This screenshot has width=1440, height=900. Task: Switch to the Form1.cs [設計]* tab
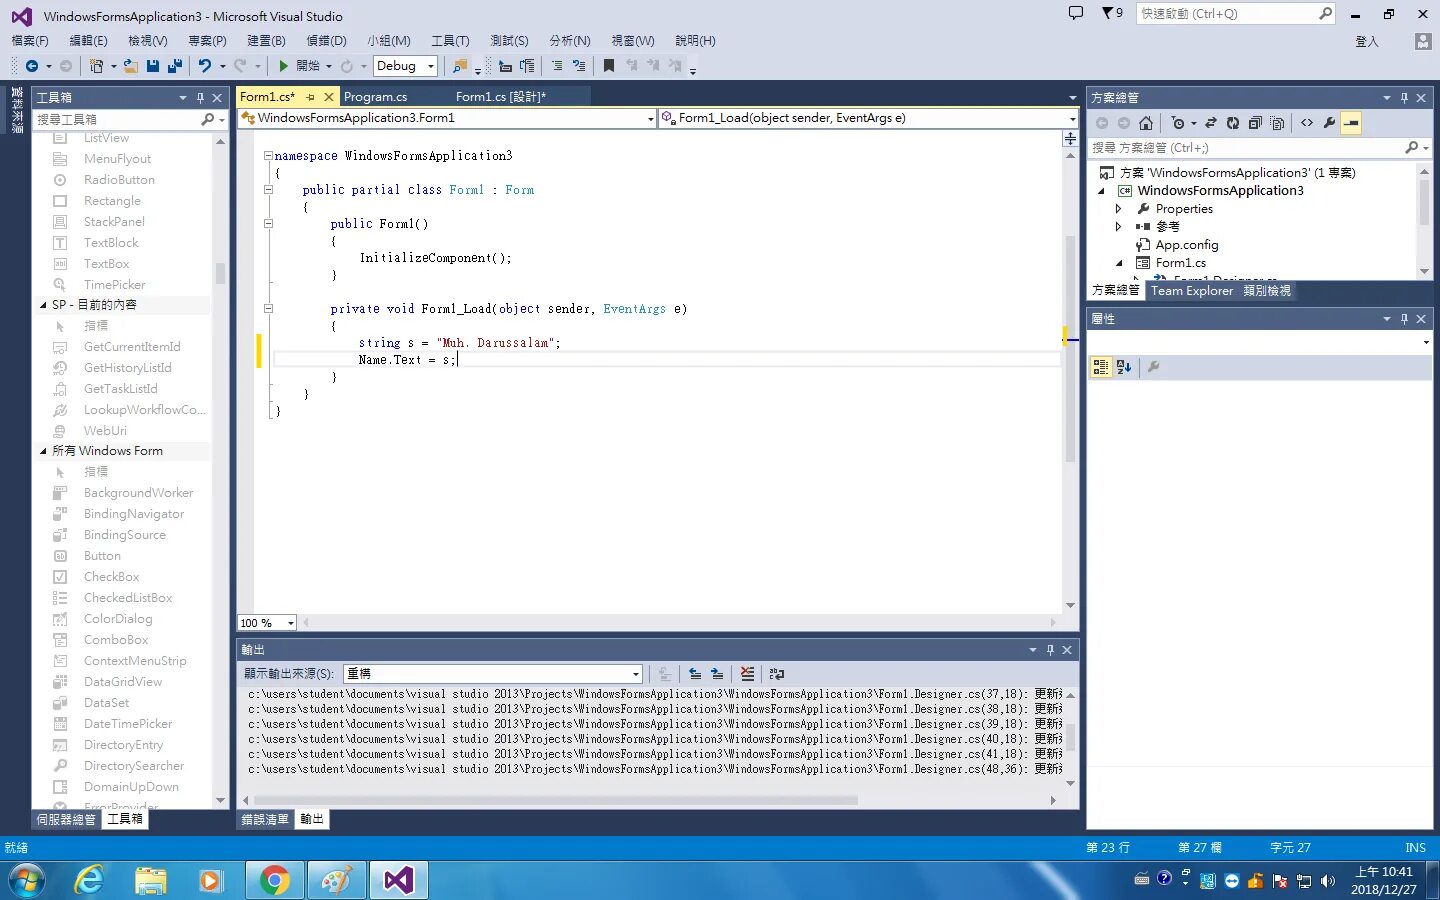click(501, 97)
